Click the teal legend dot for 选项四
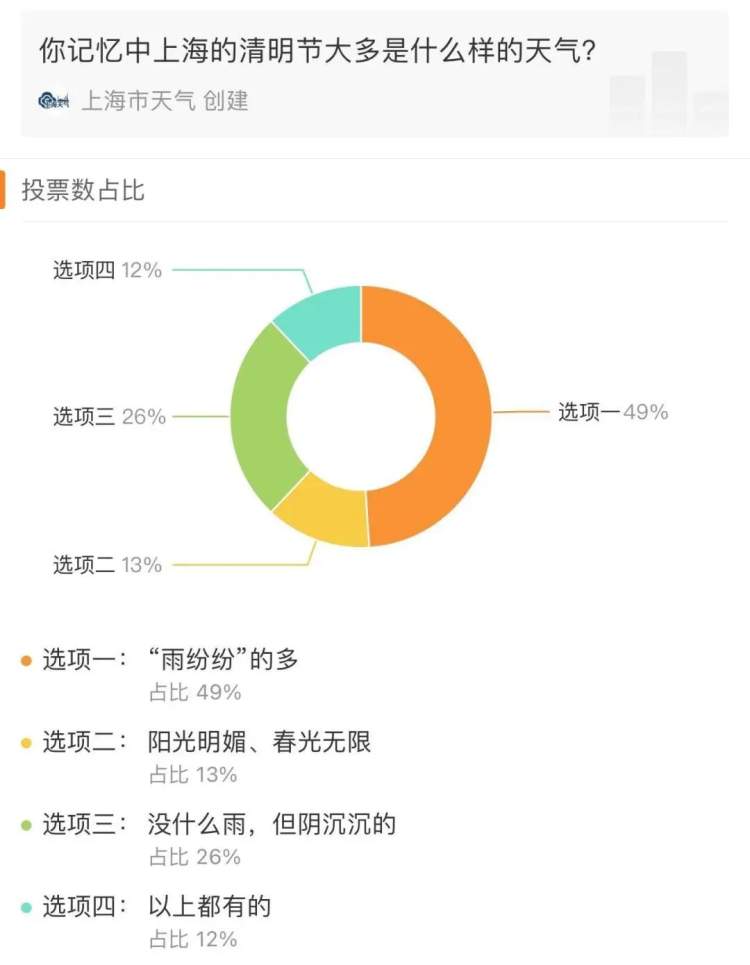The width and height of the screenshot is (750, 965). pos(26,907)
